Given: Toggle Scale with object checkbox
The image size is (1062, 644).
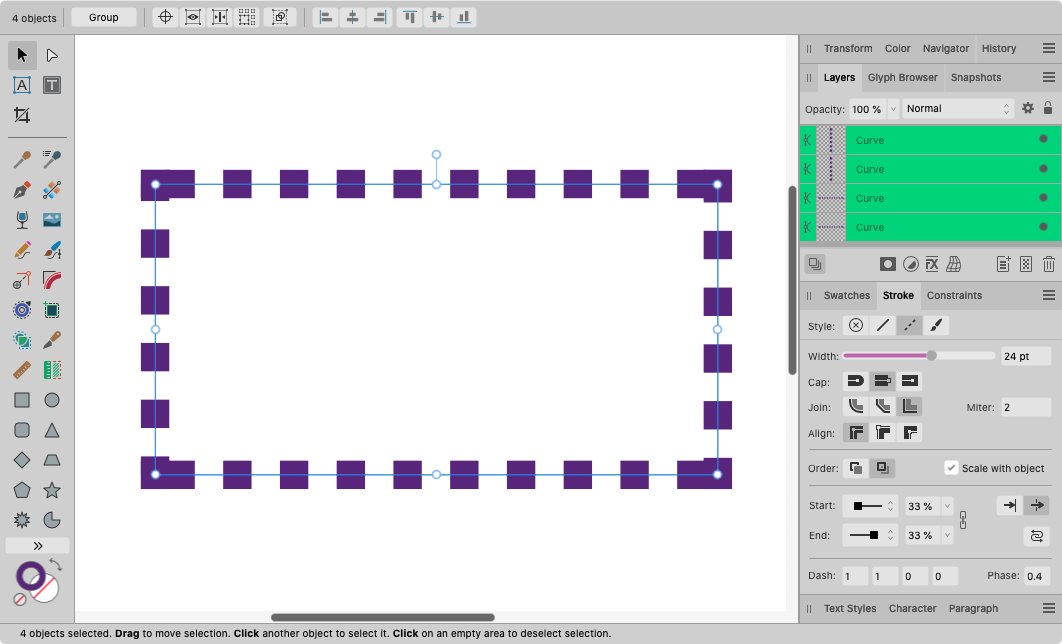Looking at the screenshot, I should pos(951,468).
